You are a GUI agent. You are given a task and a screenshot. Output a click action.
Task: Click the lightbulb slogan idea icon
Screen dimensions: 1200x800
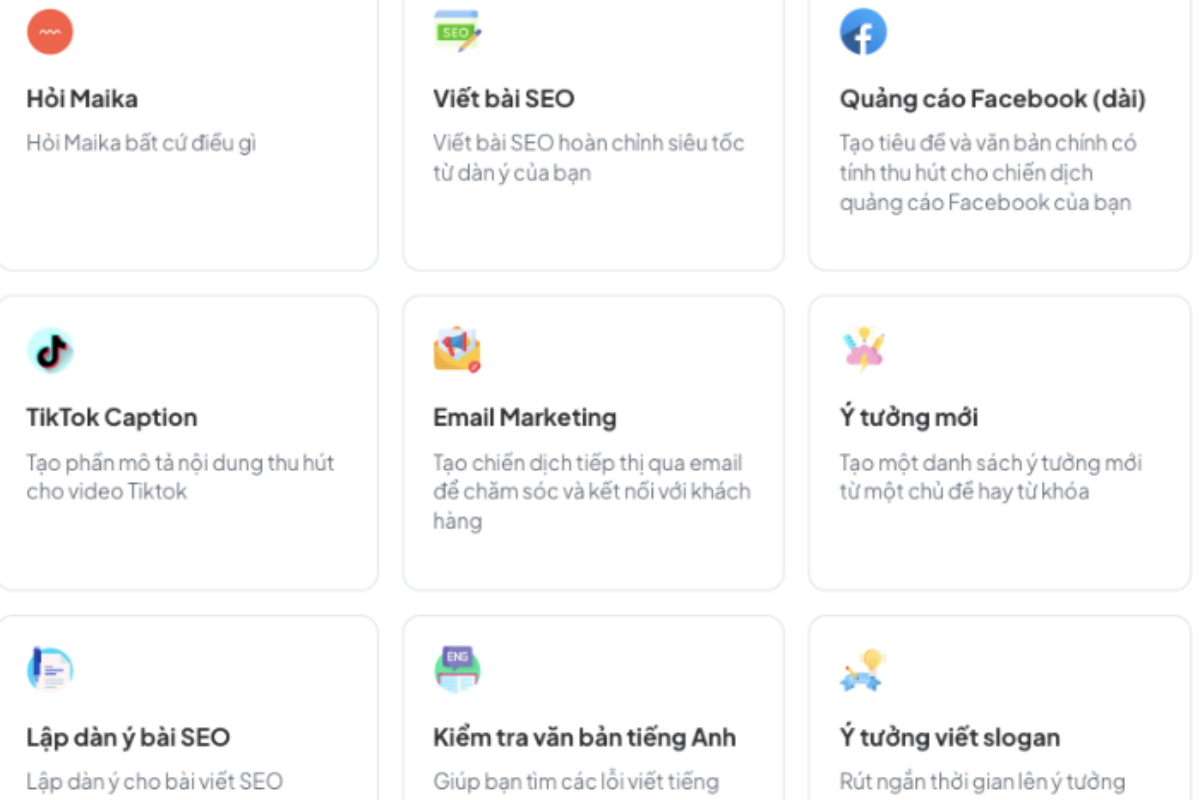863,669
